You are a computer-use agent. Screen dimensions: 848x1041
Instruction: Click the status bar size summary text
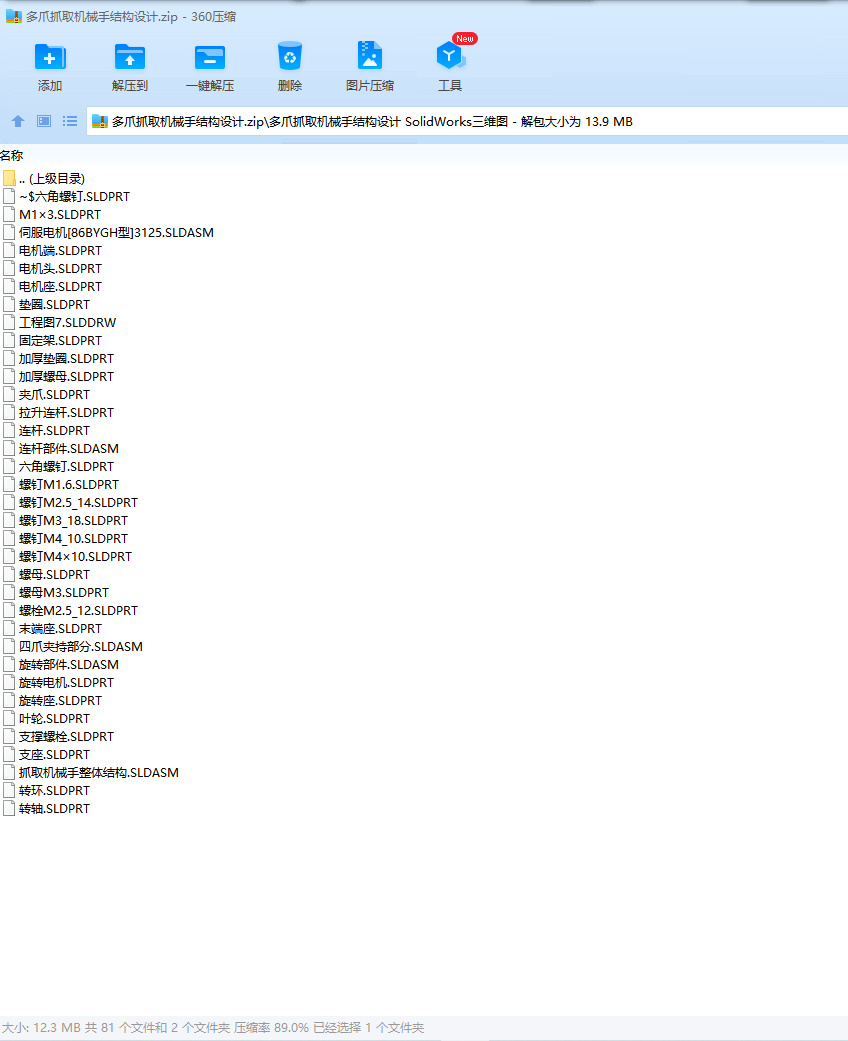[212, 1027]
